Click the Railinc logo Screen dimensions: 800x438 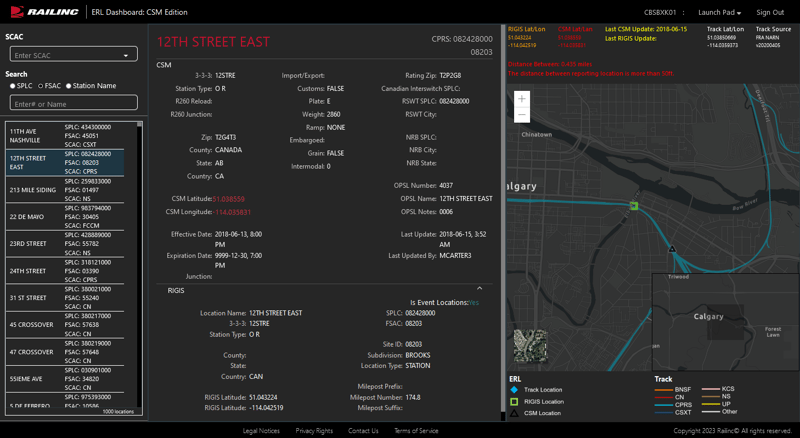[x=44, y=12]
